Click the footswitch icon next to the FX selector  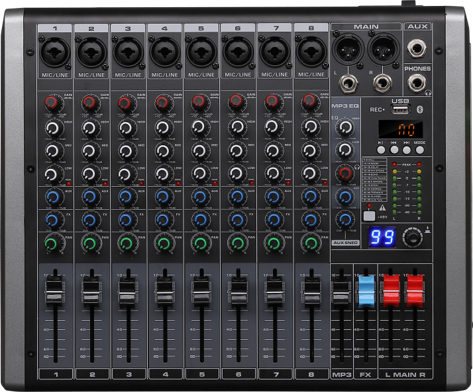click(x=428, y=230)
